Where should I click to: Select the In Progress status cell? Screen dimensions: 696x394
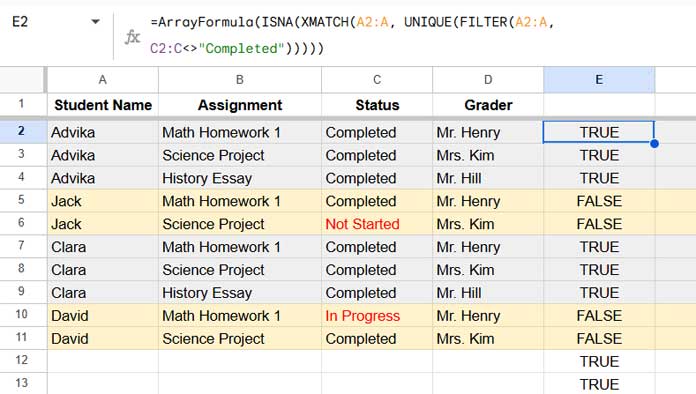pos(377,315)
